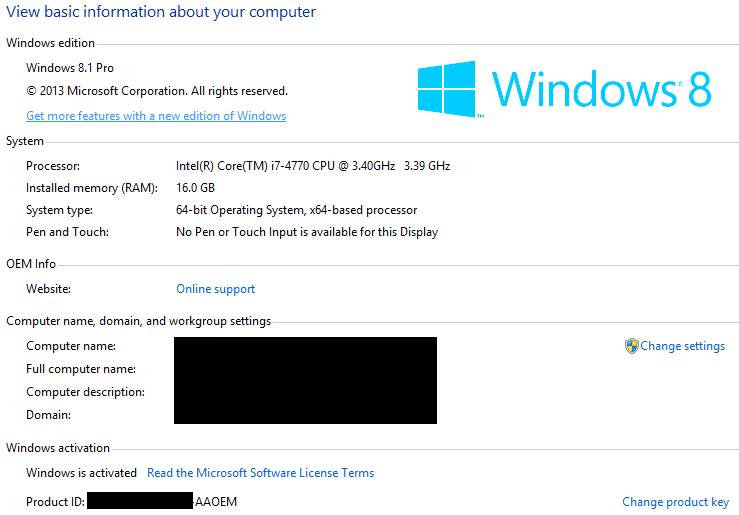The image size is (739, 515).
Task: Click the 16.0 GB installed memory value
Action: [195, 188]
